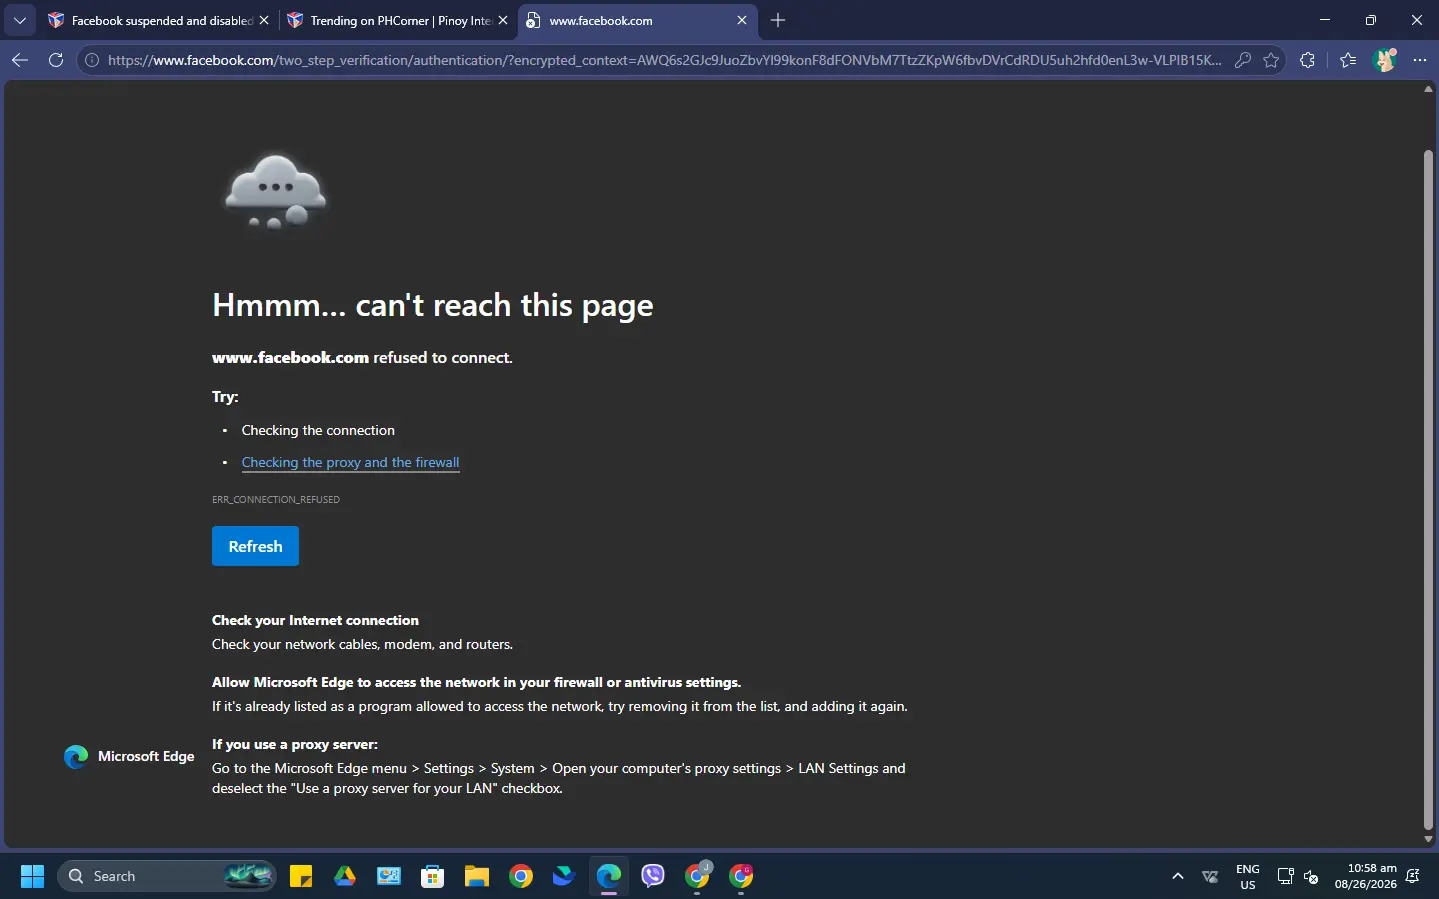Click the scrollbar up arrow
The width and height of the screenshot is (1439, 899).
tap(1428, 89)
